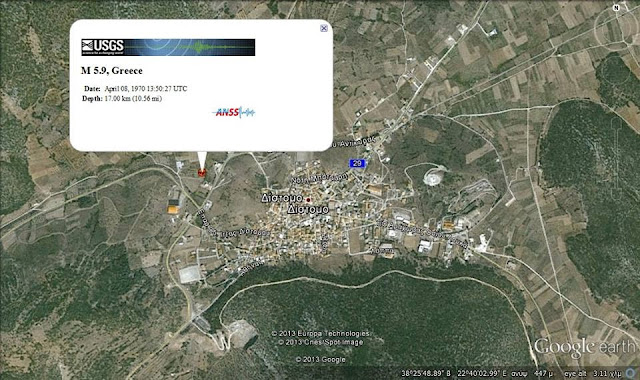Select the date 'April 08, 1970 13:50:27 UTC'

(146, 89)
